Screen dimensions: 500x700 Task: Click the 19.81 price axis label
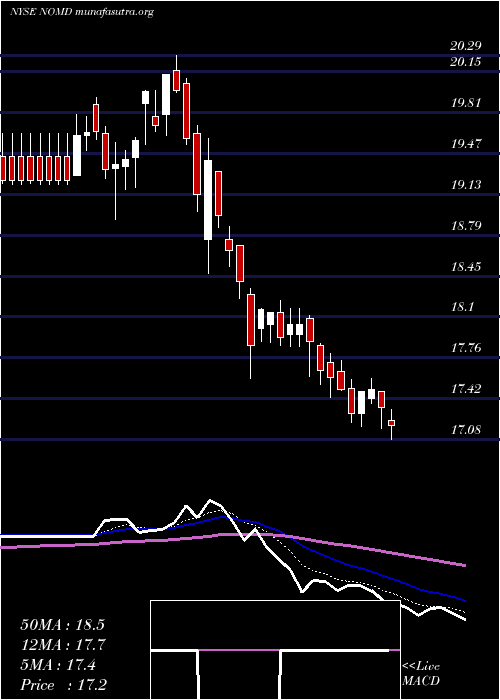(466, 103)
